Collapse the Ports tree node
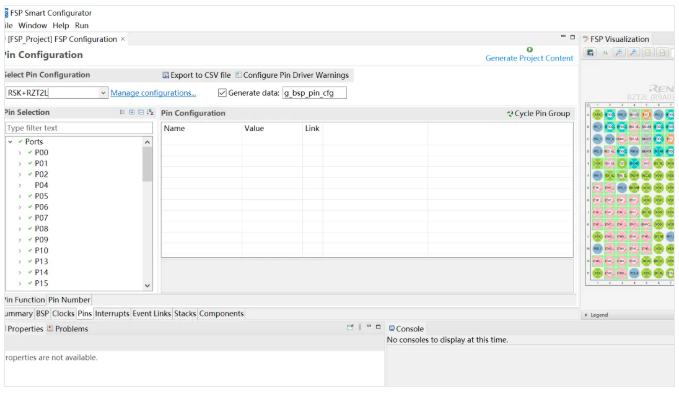679x393 pixels. coord(10,142)
